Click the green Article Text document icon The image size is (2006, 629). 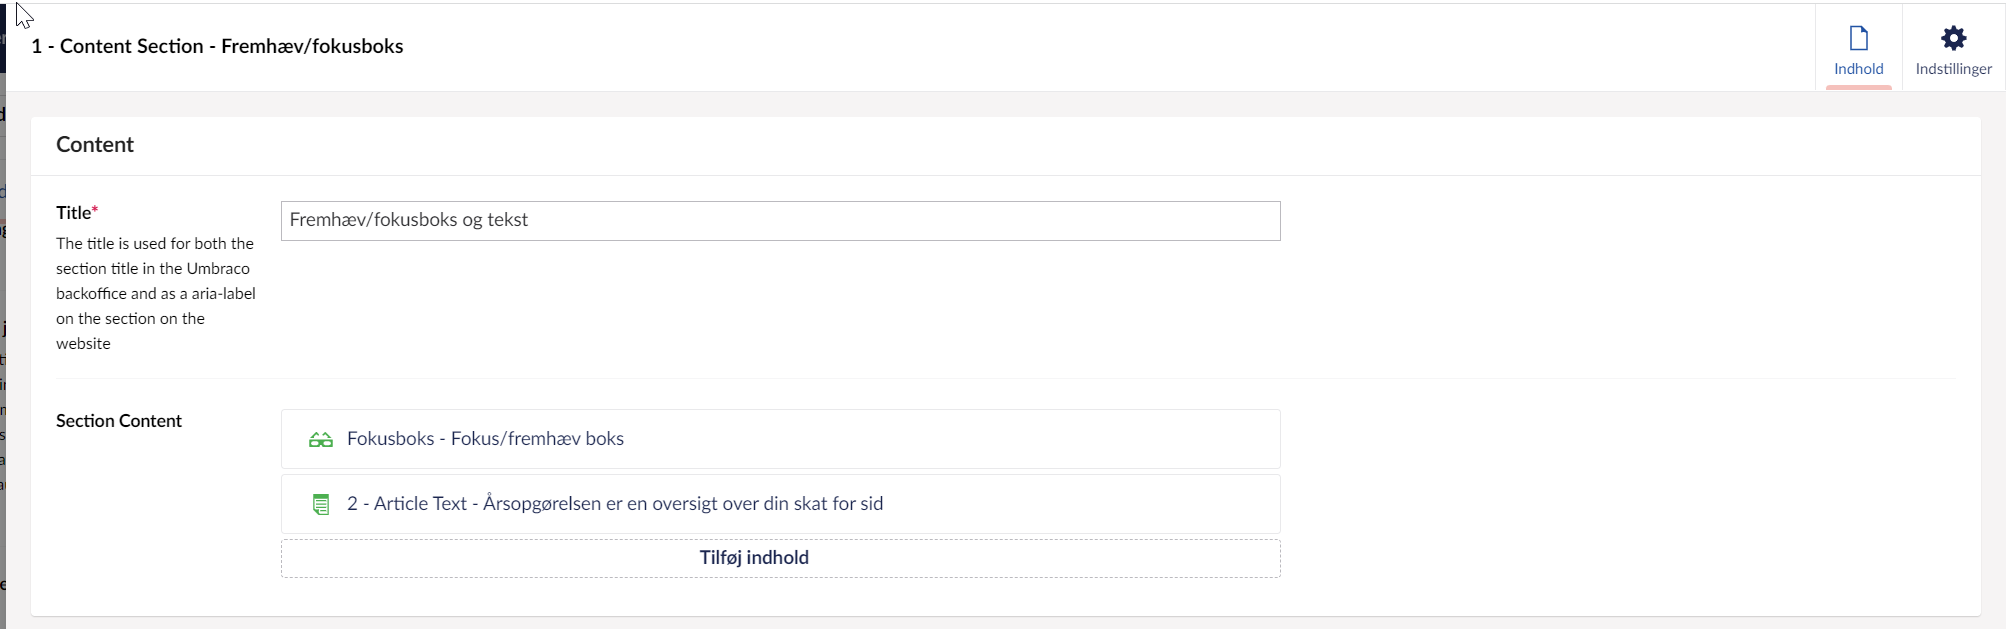[x=320, y=504]
